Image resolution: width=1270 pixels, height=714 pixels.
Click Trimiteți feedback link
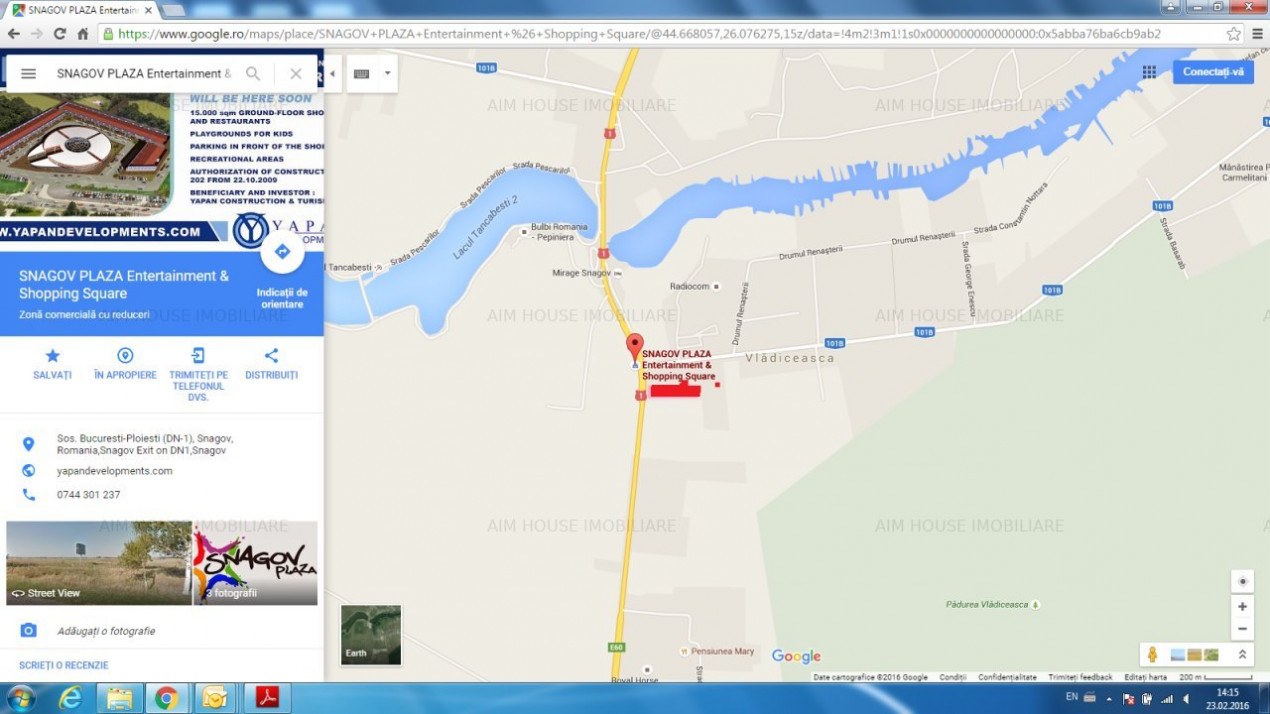pyautogui.click(x=1081, y=677)
